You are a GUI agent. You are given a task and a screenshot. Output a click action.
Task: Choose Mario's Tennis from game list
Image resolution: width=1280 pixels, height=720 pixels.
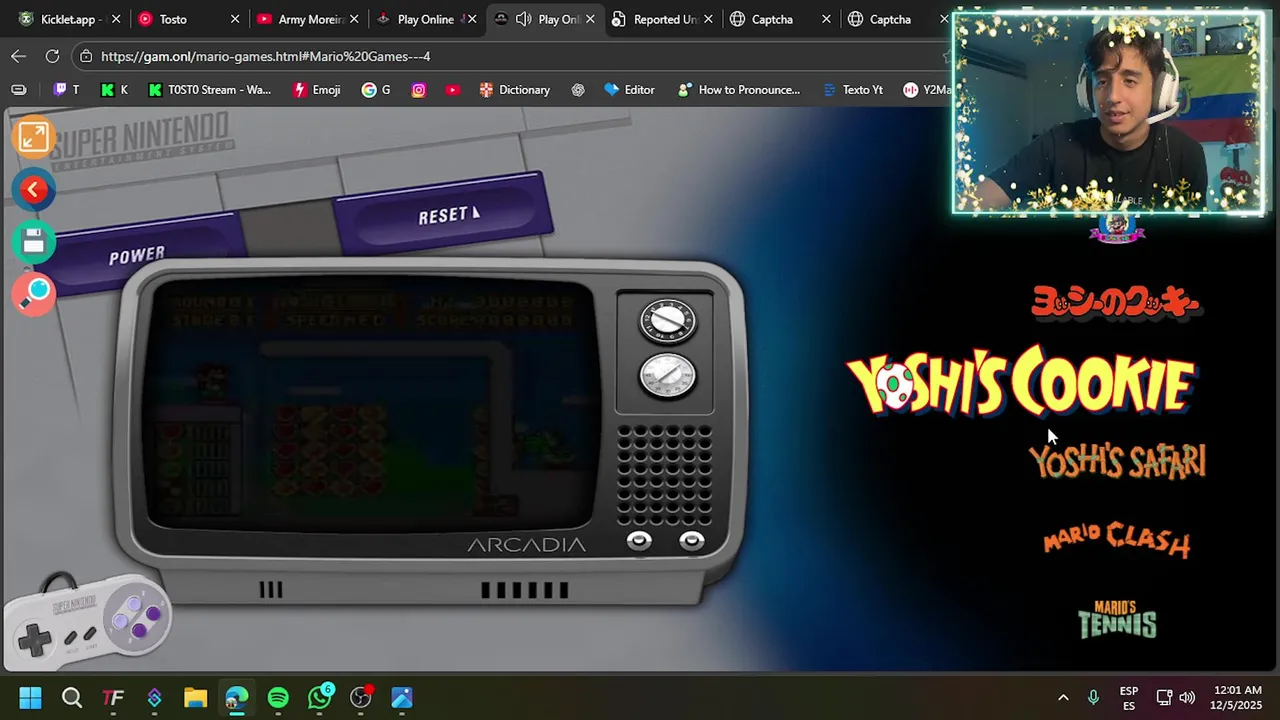point(1117,619)
